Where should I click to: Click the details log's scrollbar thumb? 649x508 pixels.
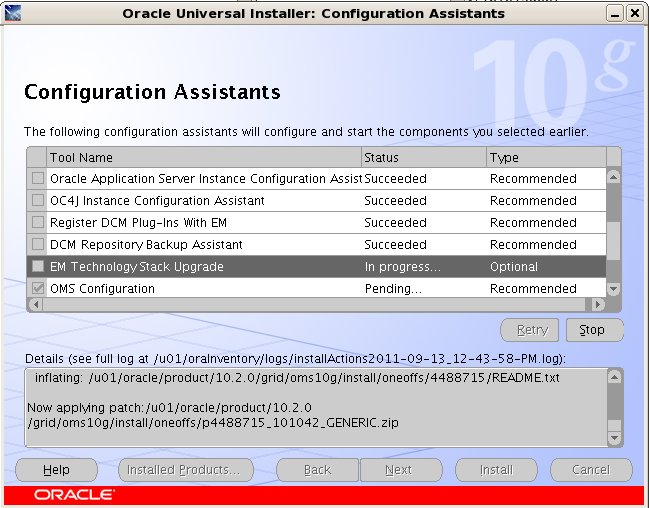tap(615, 425)
